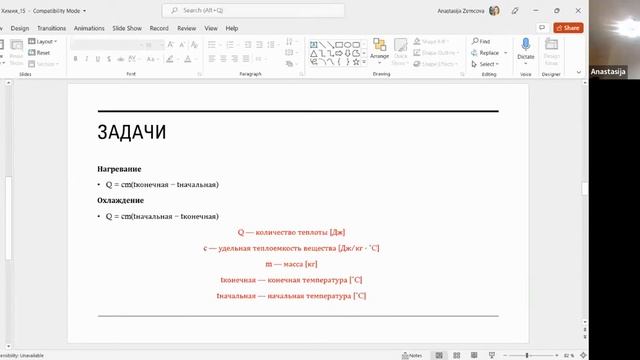Open the Change Case dropdown

152,59
